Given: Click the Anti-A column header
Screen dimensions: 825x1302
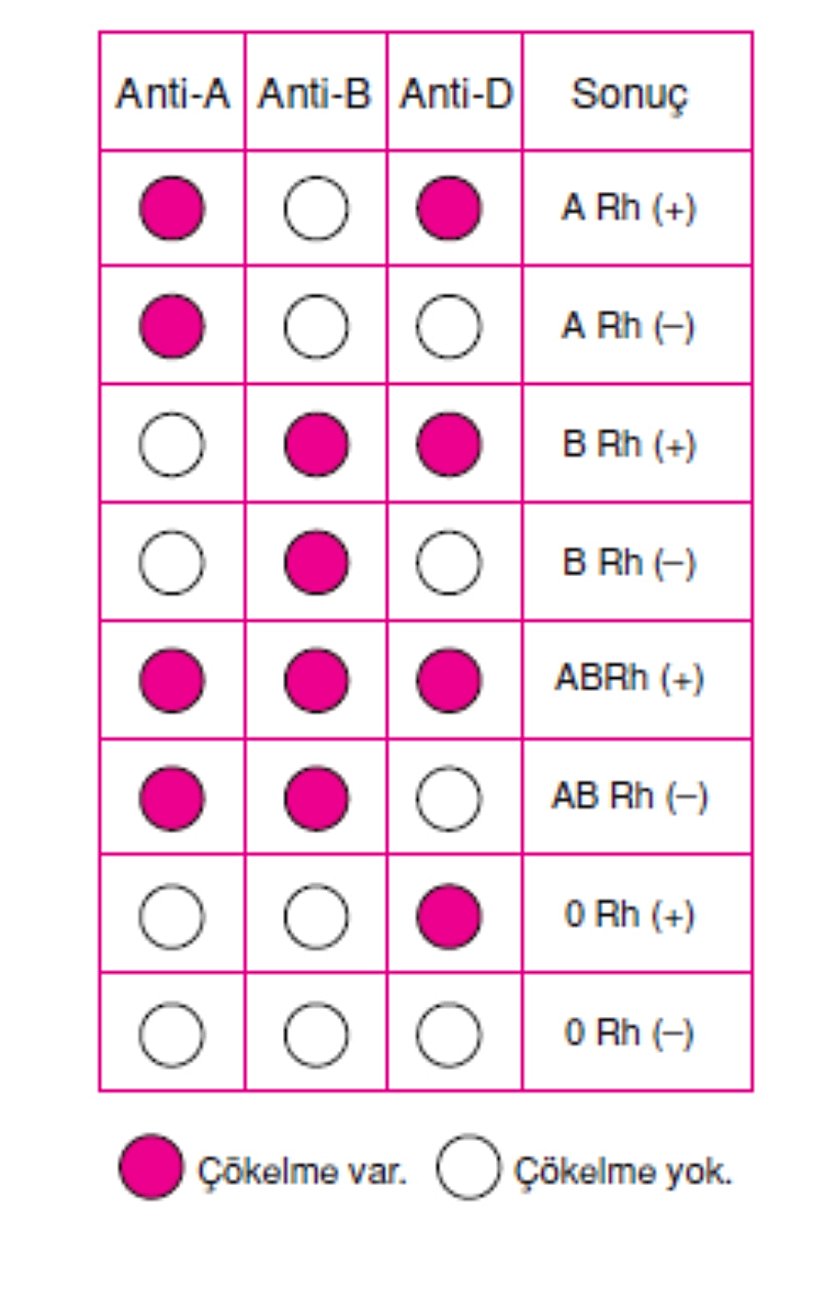Looking at the screenshot, I should pos(172,94).
